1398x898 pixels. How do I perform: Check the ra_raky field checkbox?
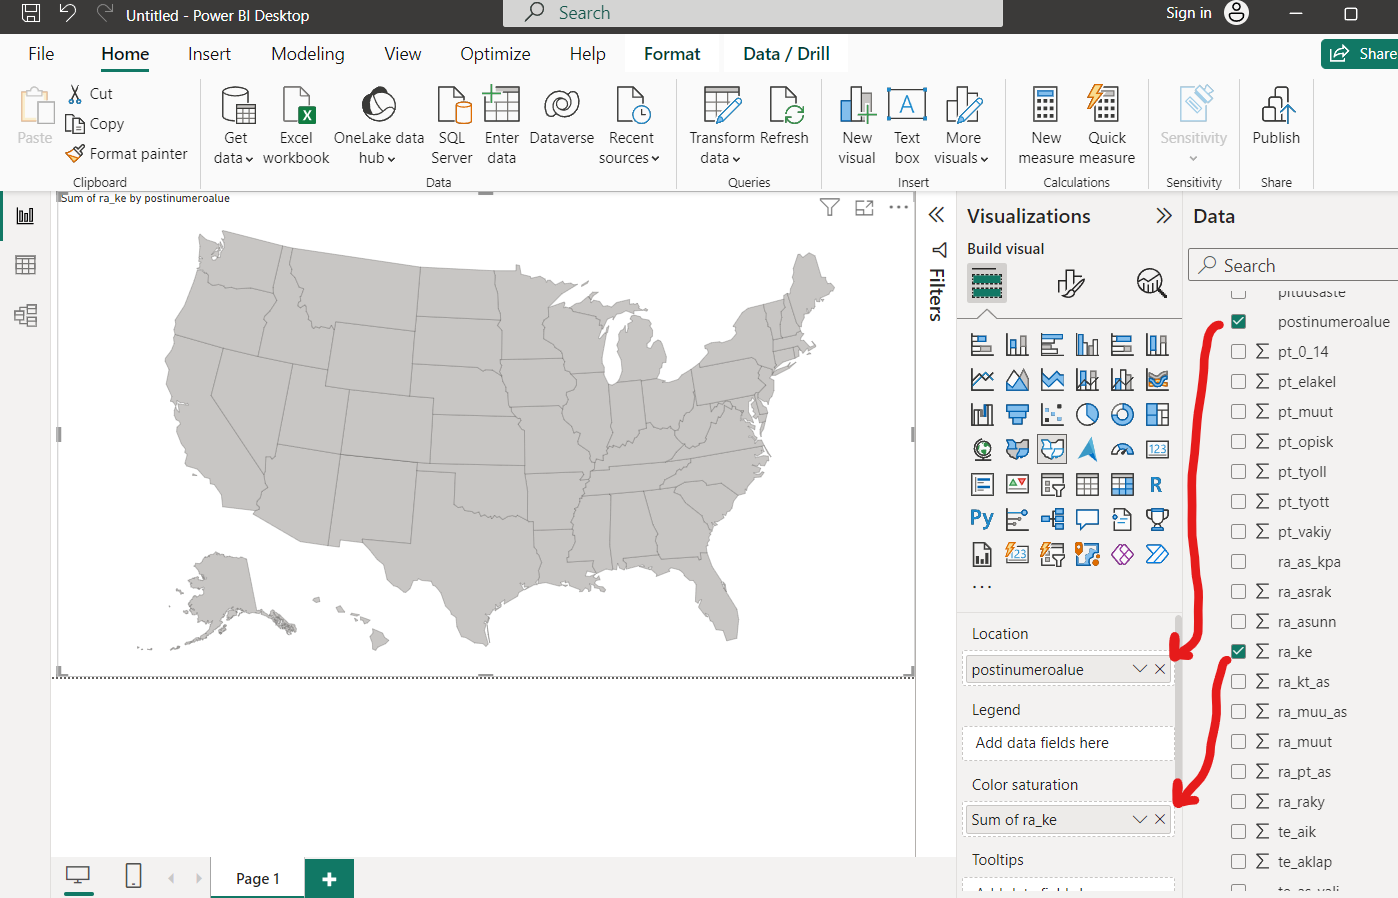(1238, 801)
